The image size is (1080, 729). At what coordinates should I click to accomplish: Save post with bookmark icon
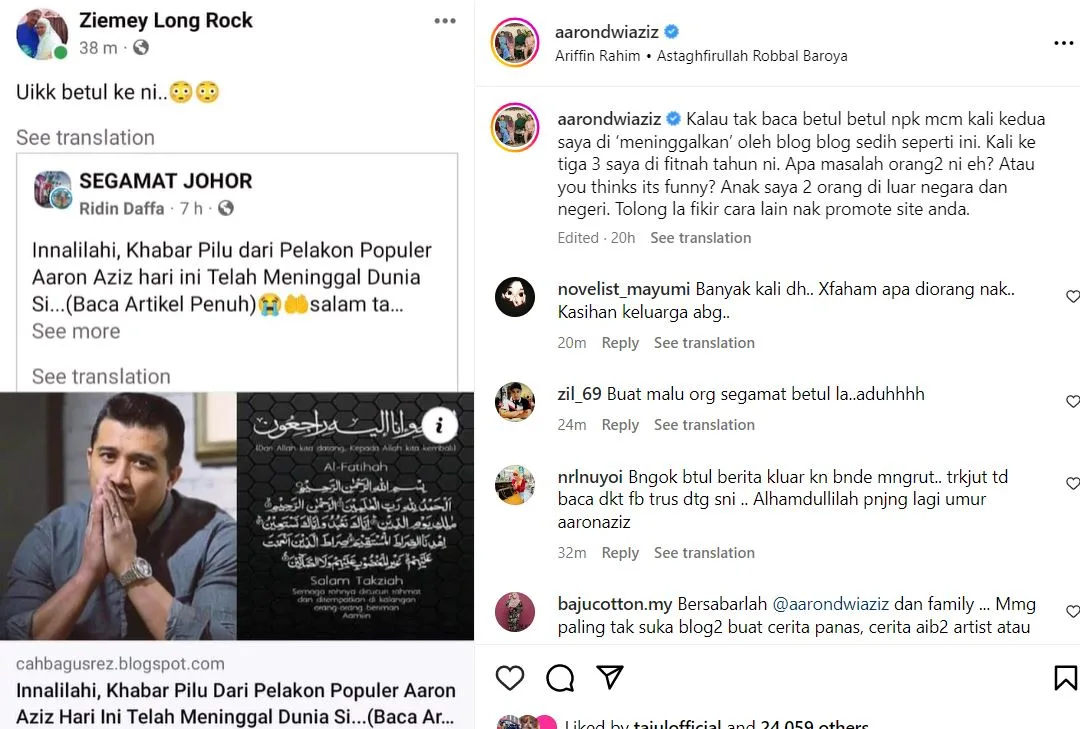[x=1066, y=678]
